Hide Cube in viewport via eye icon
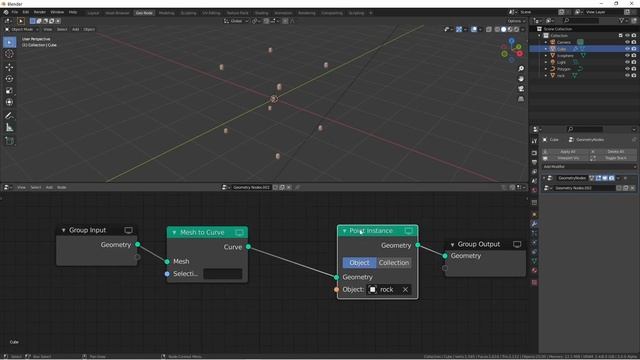The width and height of the screenshot is (640, 360). coord(627,49)
